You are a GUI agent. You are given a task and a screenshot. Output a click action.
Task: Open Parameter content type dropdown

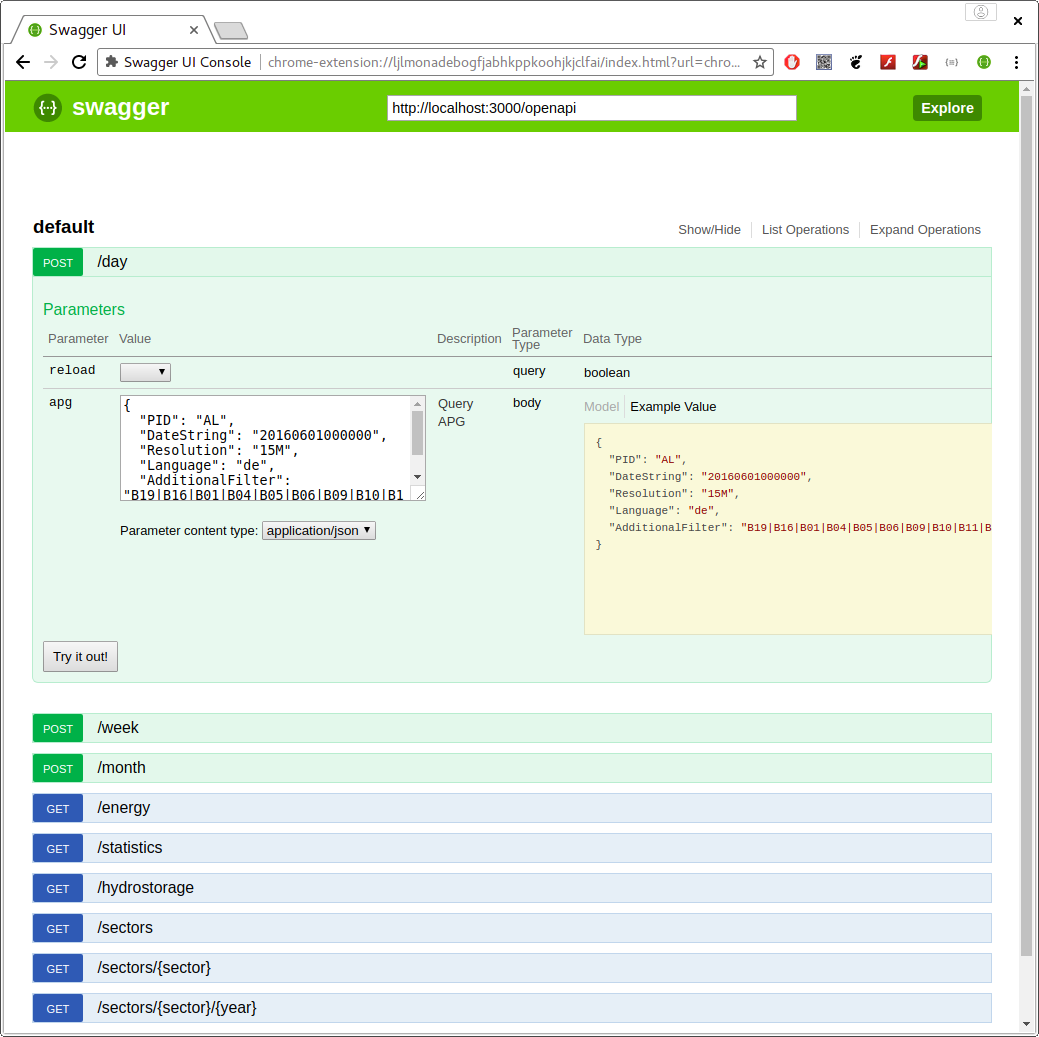click(x=319, y=531)
